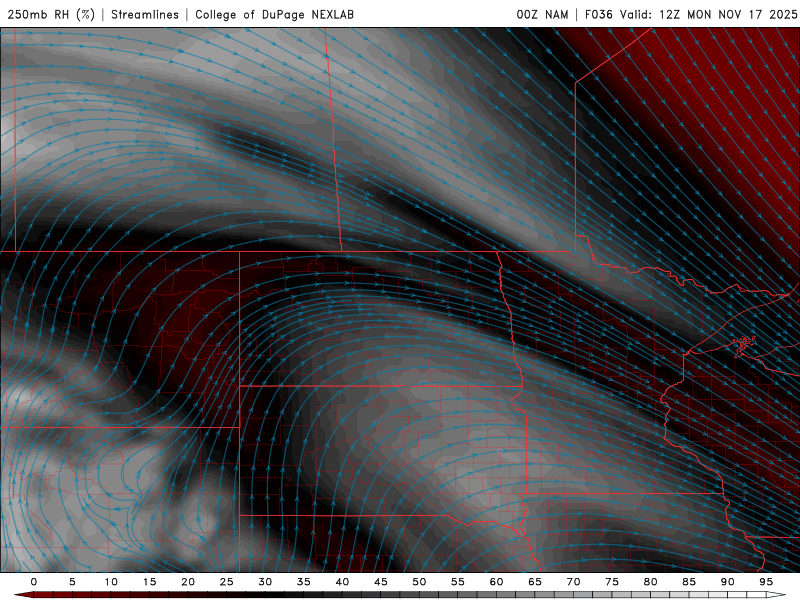The image size is (800, 600).
Task: Click the "00Z NAM" model run text
Action: [542, 14]
